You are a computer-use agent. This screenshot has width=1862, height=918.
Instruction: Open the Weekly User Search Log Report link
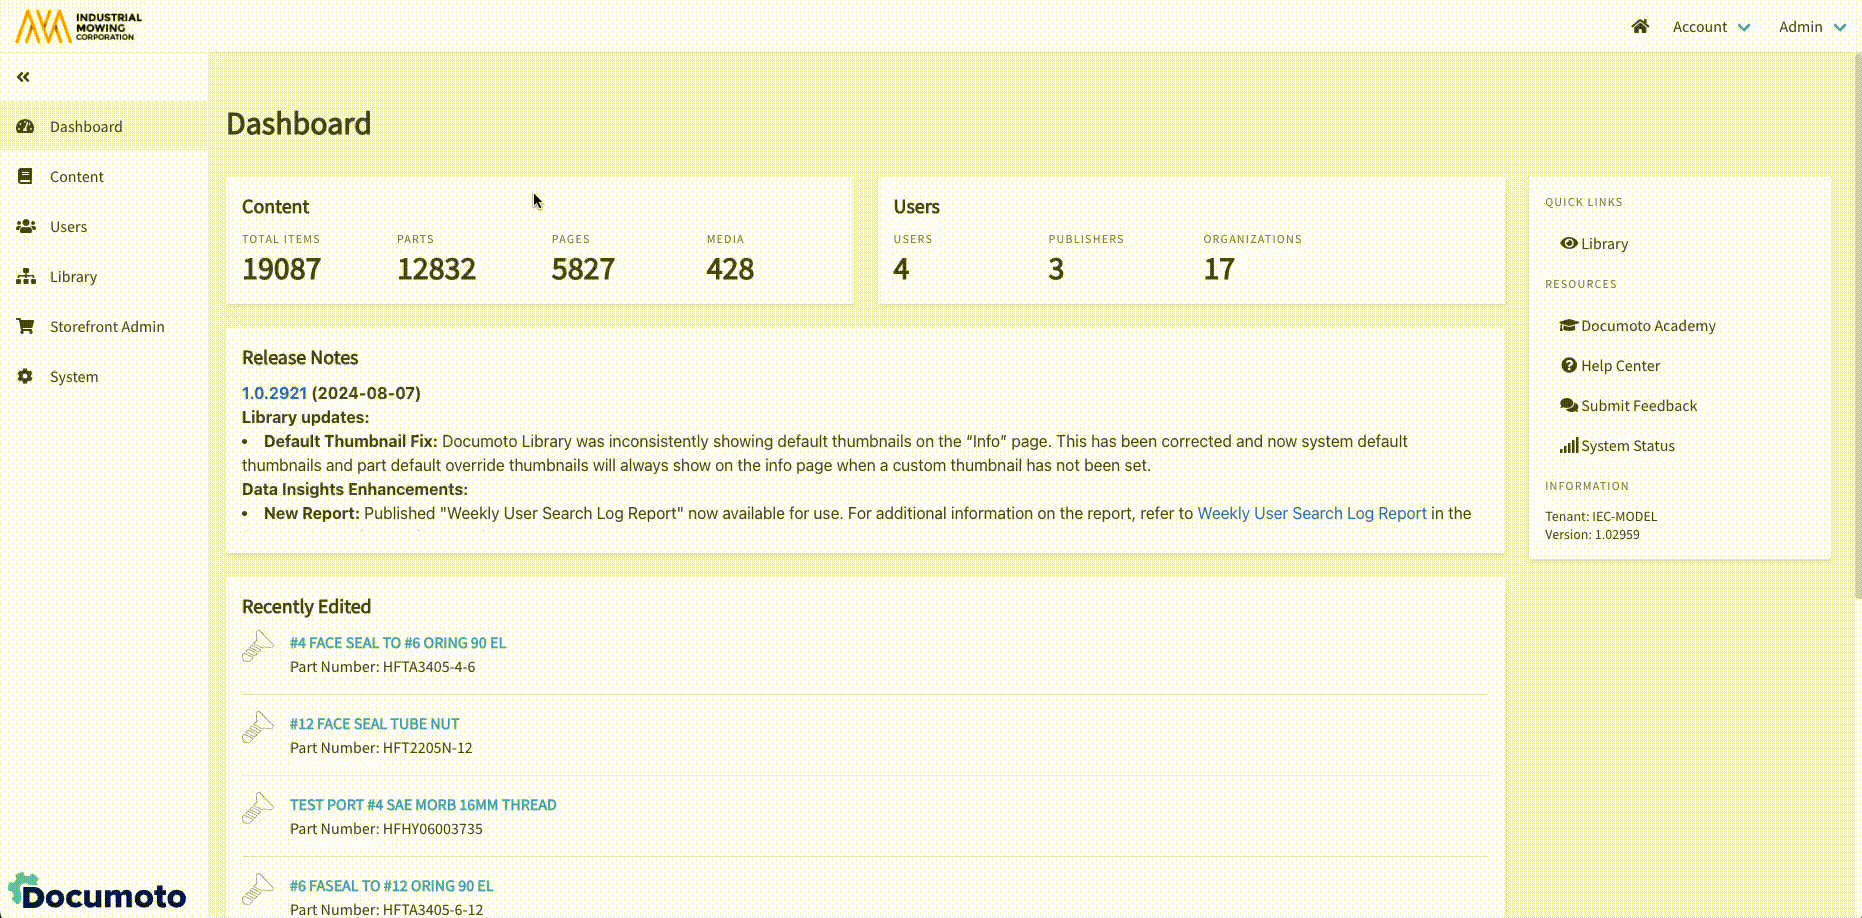[1311, 513]
